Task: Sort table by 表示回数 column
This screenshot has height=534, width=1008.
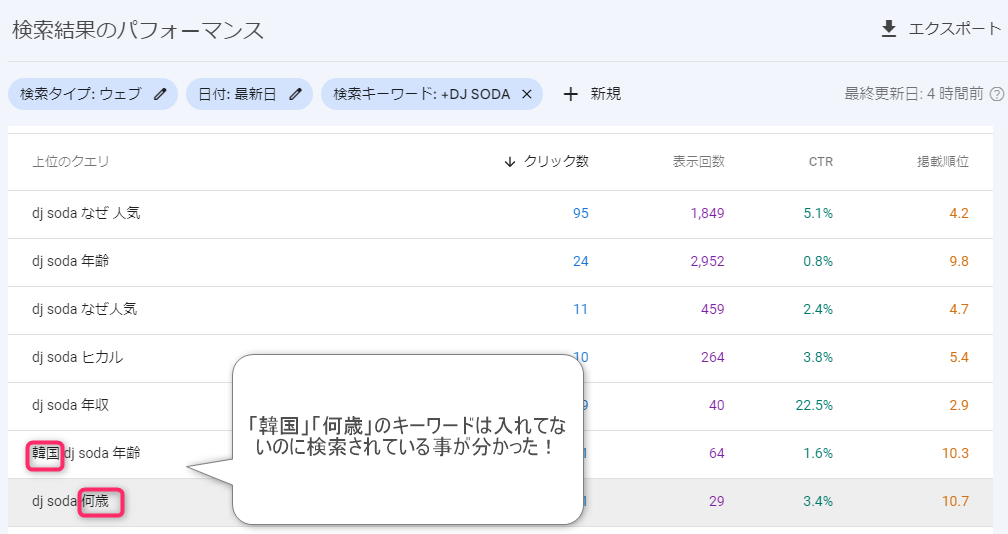Action: pos(698,162)
